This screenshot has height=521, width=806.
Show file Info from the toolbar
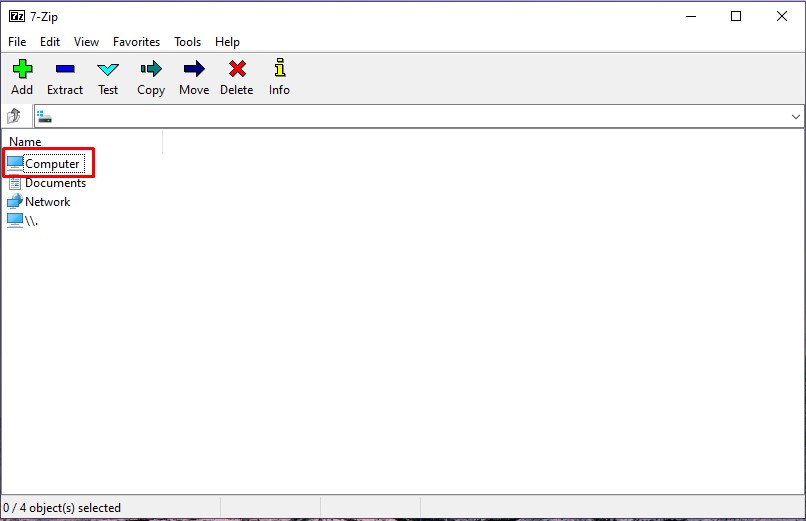coord(279,70)
